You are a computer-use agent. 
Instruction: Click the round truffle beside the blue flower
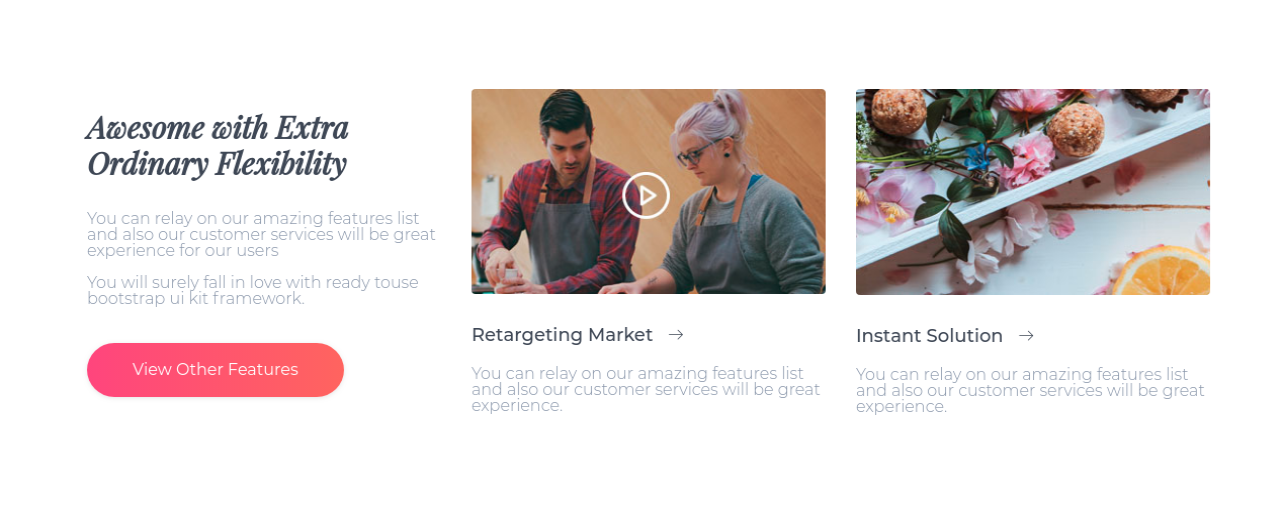1076,131
